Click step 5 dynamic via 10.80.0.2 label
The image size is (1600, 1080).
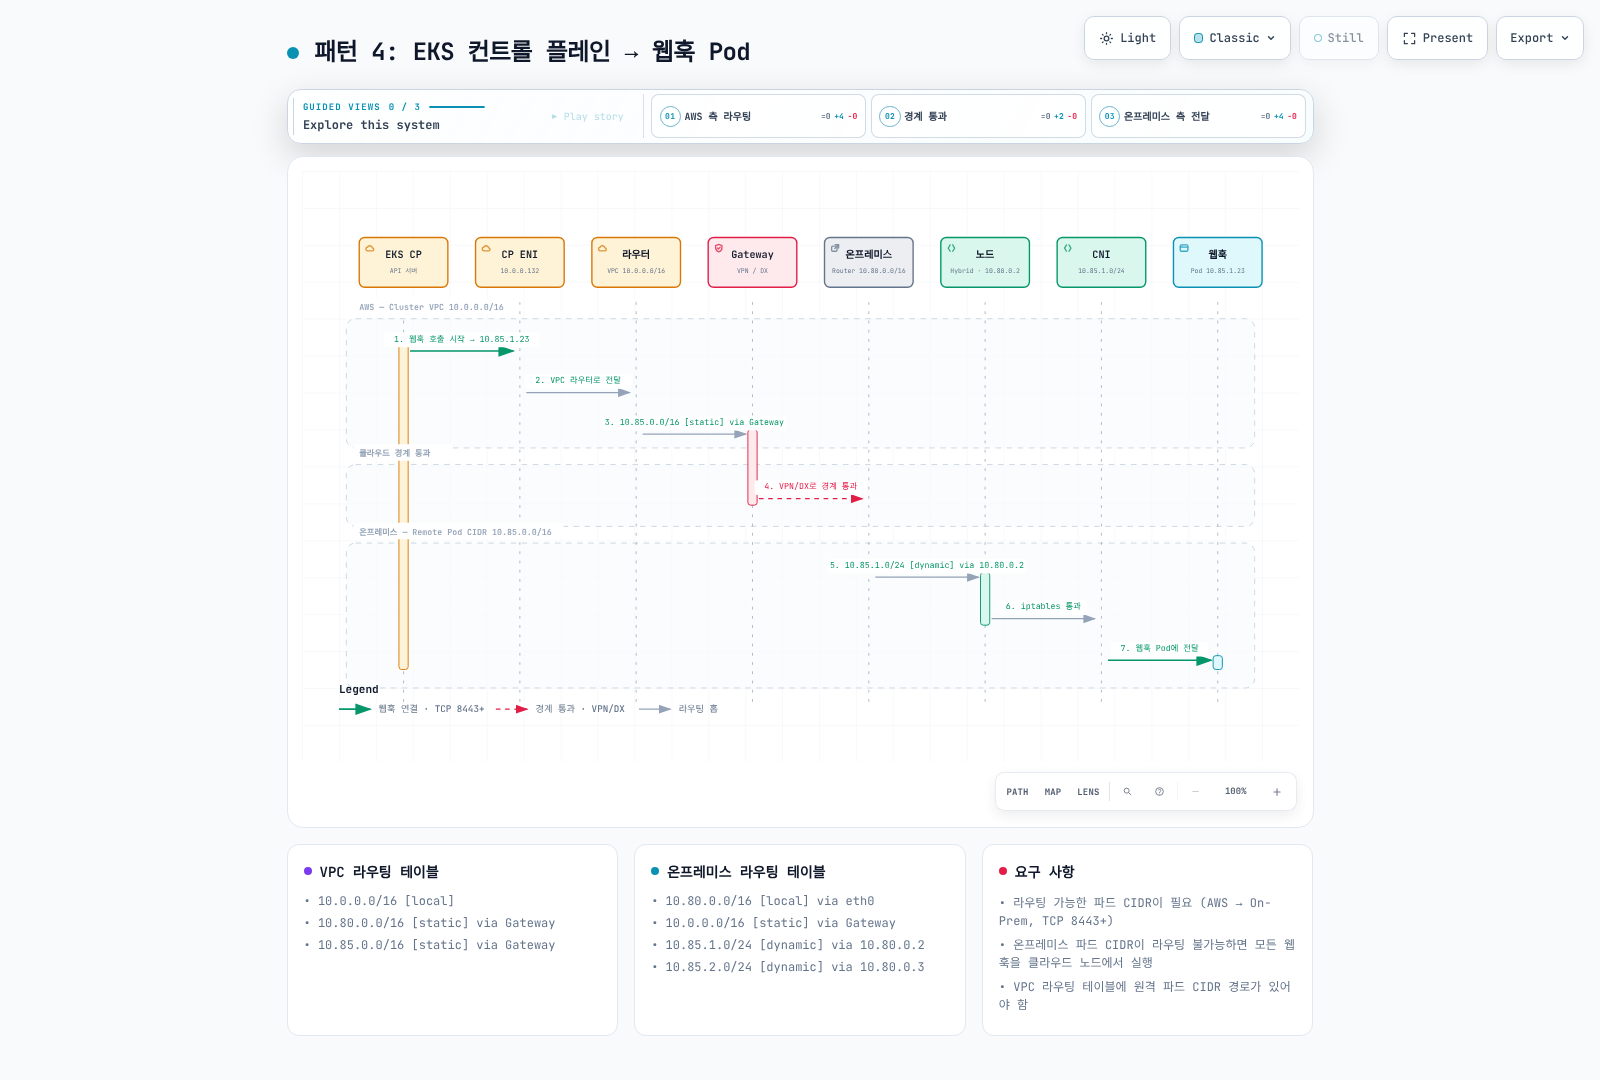click(927, 565)
